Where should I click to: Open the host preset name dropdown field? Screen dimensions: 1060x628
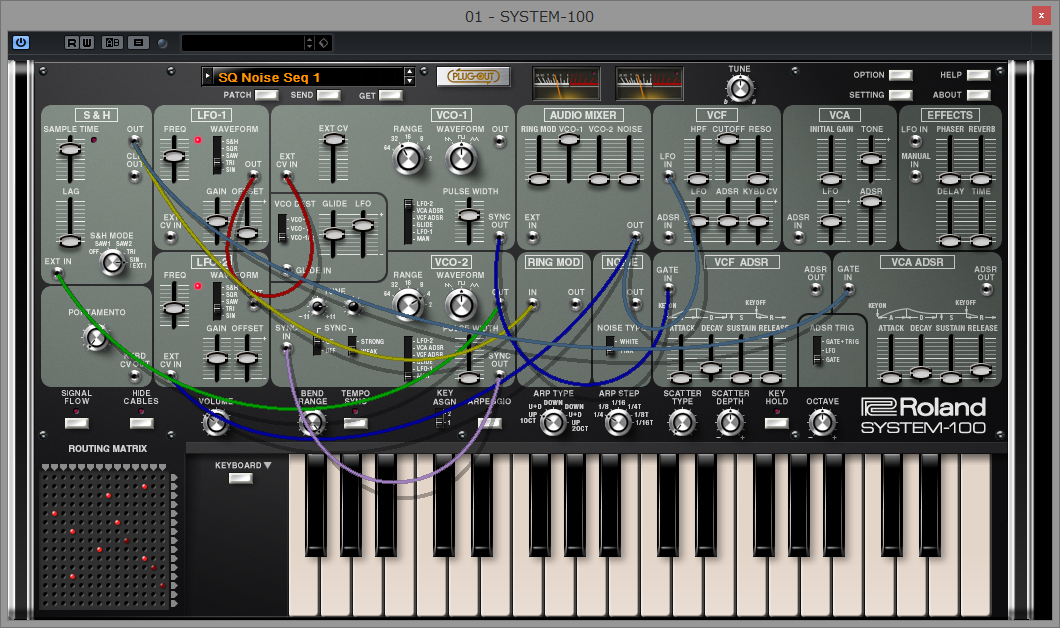pos(242,43)
